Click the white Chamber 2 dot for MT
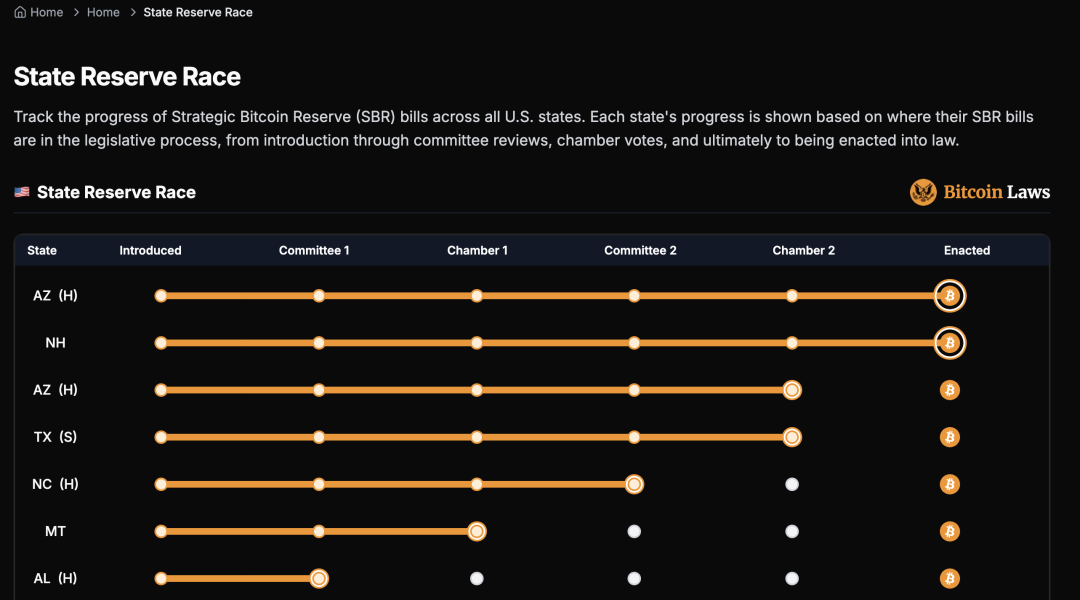1080x600 pixels. coord(792,532)
